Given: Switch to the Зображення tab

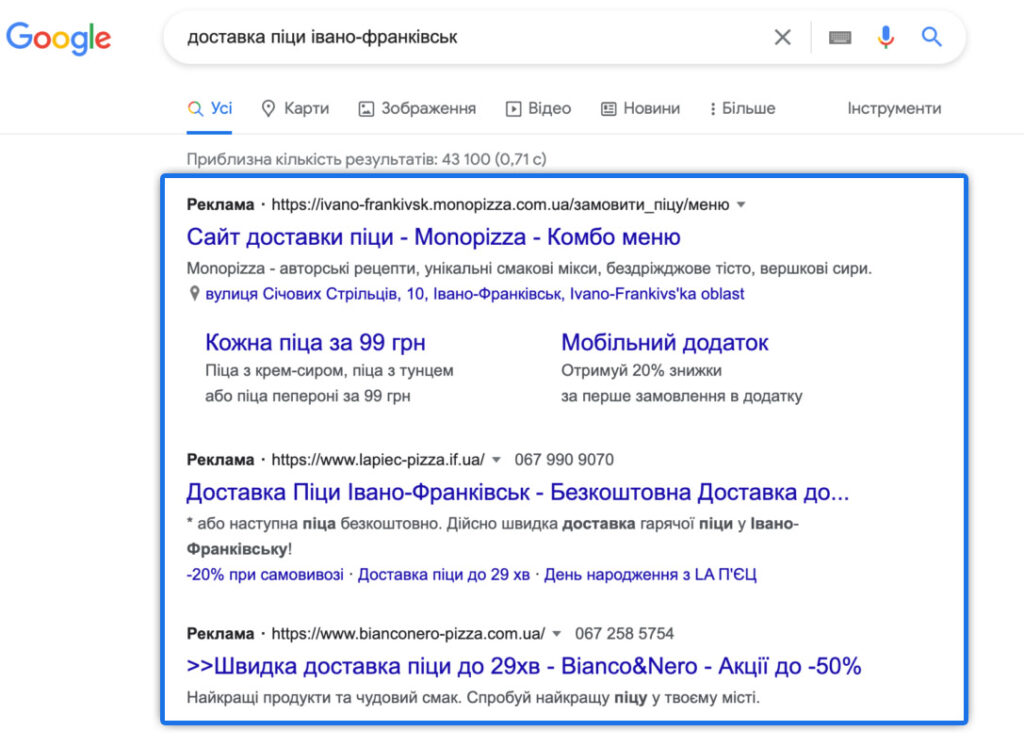Looking at the screenshot, I should point(417,108).
